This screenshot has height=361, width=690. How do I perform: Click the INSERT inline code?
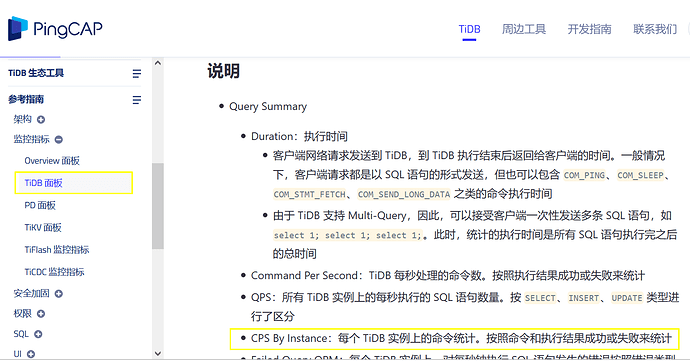point(584,298)
